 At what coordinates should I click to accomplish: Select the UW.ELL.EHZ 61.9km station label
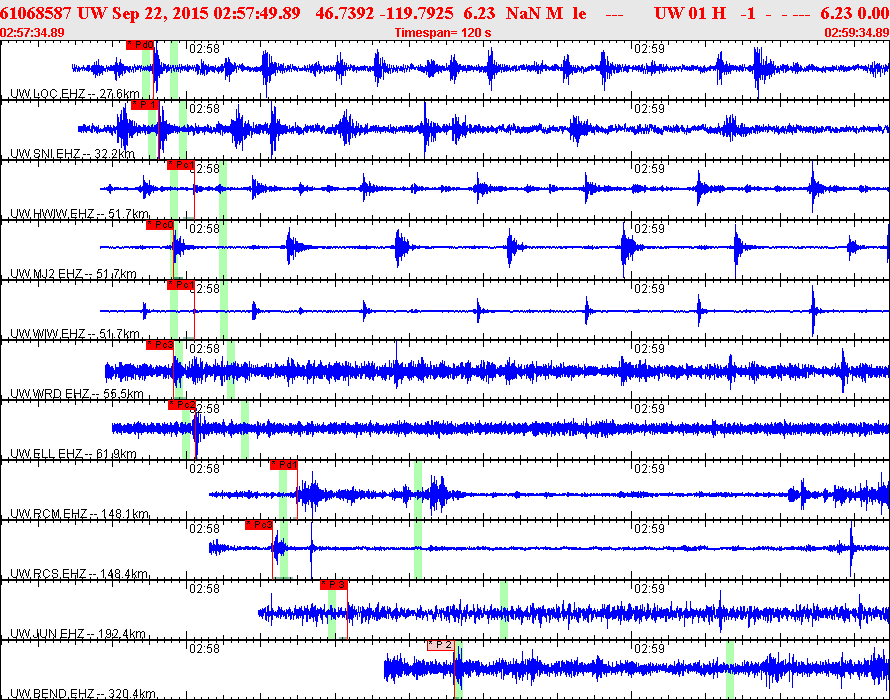point(73,454)
